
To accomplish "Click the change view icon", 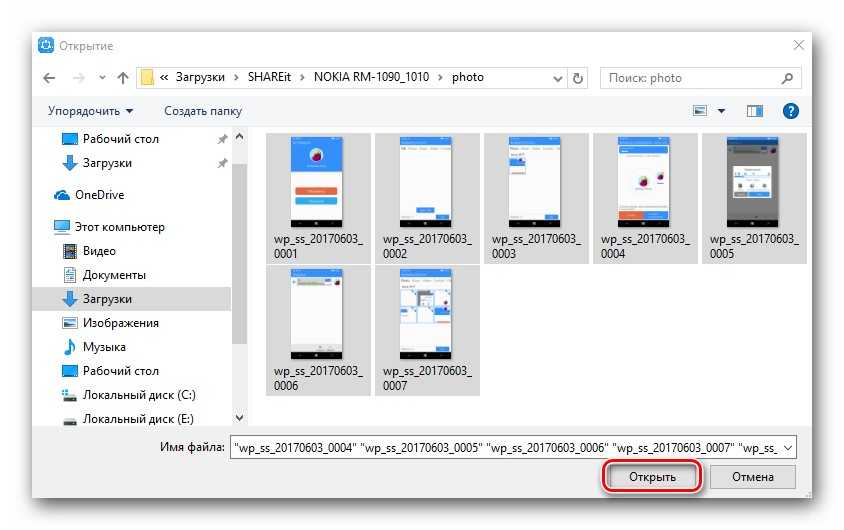I will point(700,111).
